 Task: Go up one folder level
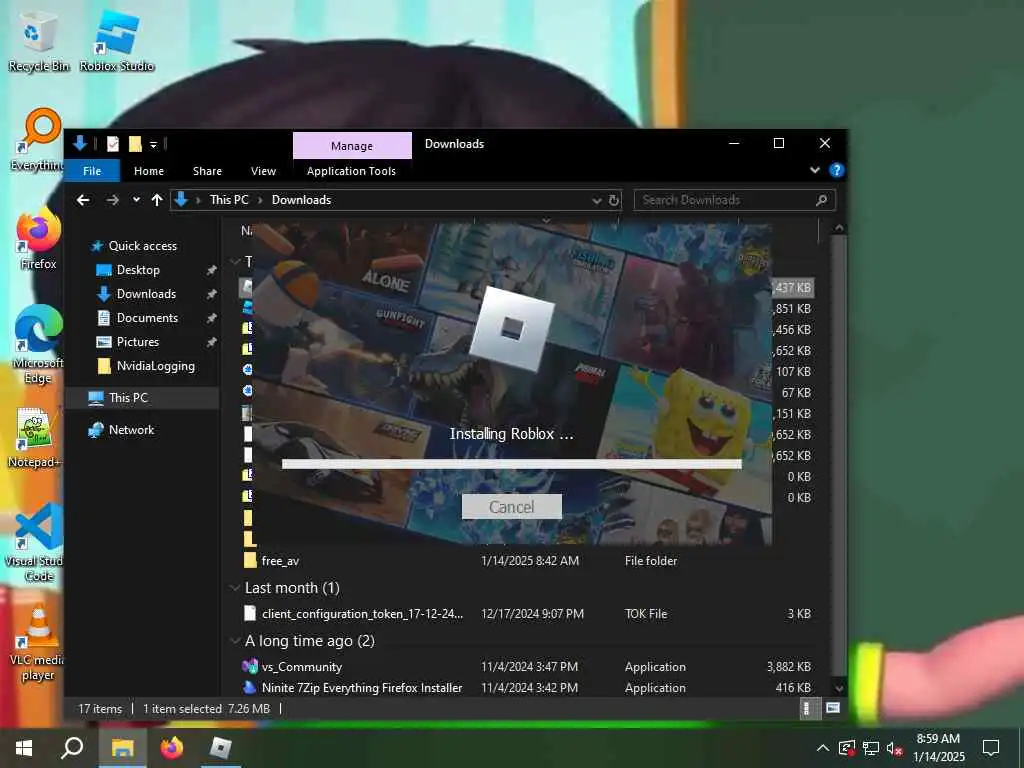(x=157, y=200)
